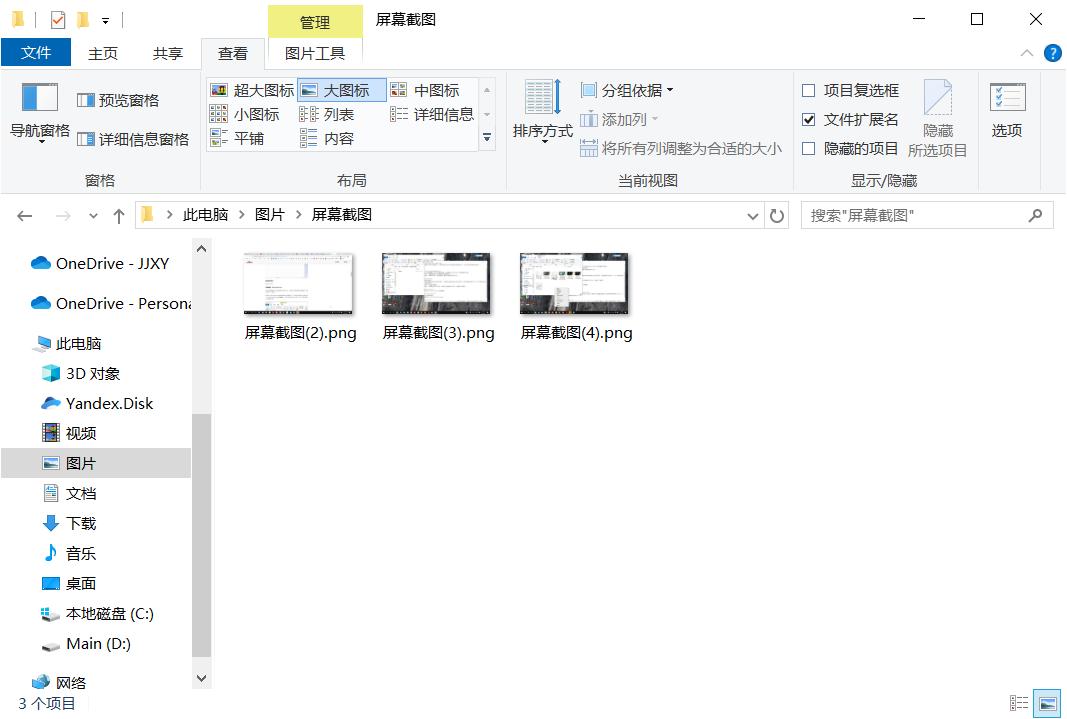
Task: Open folder 选项 settings
Action: [1006, 110]
